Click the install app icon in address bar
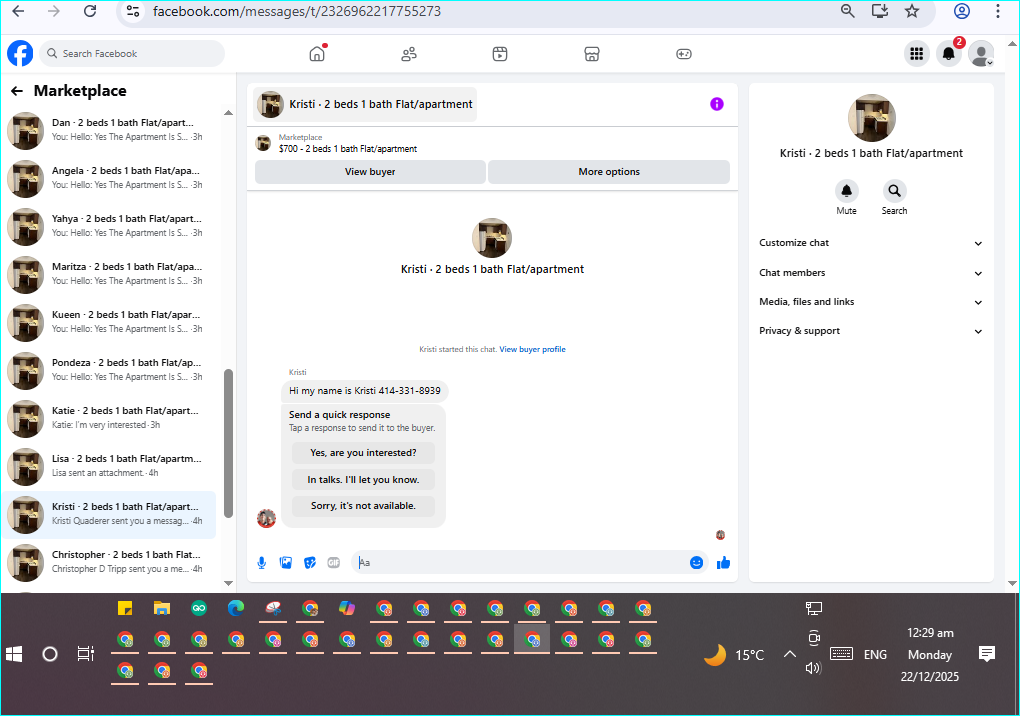The width and height of the screenshot is (1020, 716). [x=879, y=11]
